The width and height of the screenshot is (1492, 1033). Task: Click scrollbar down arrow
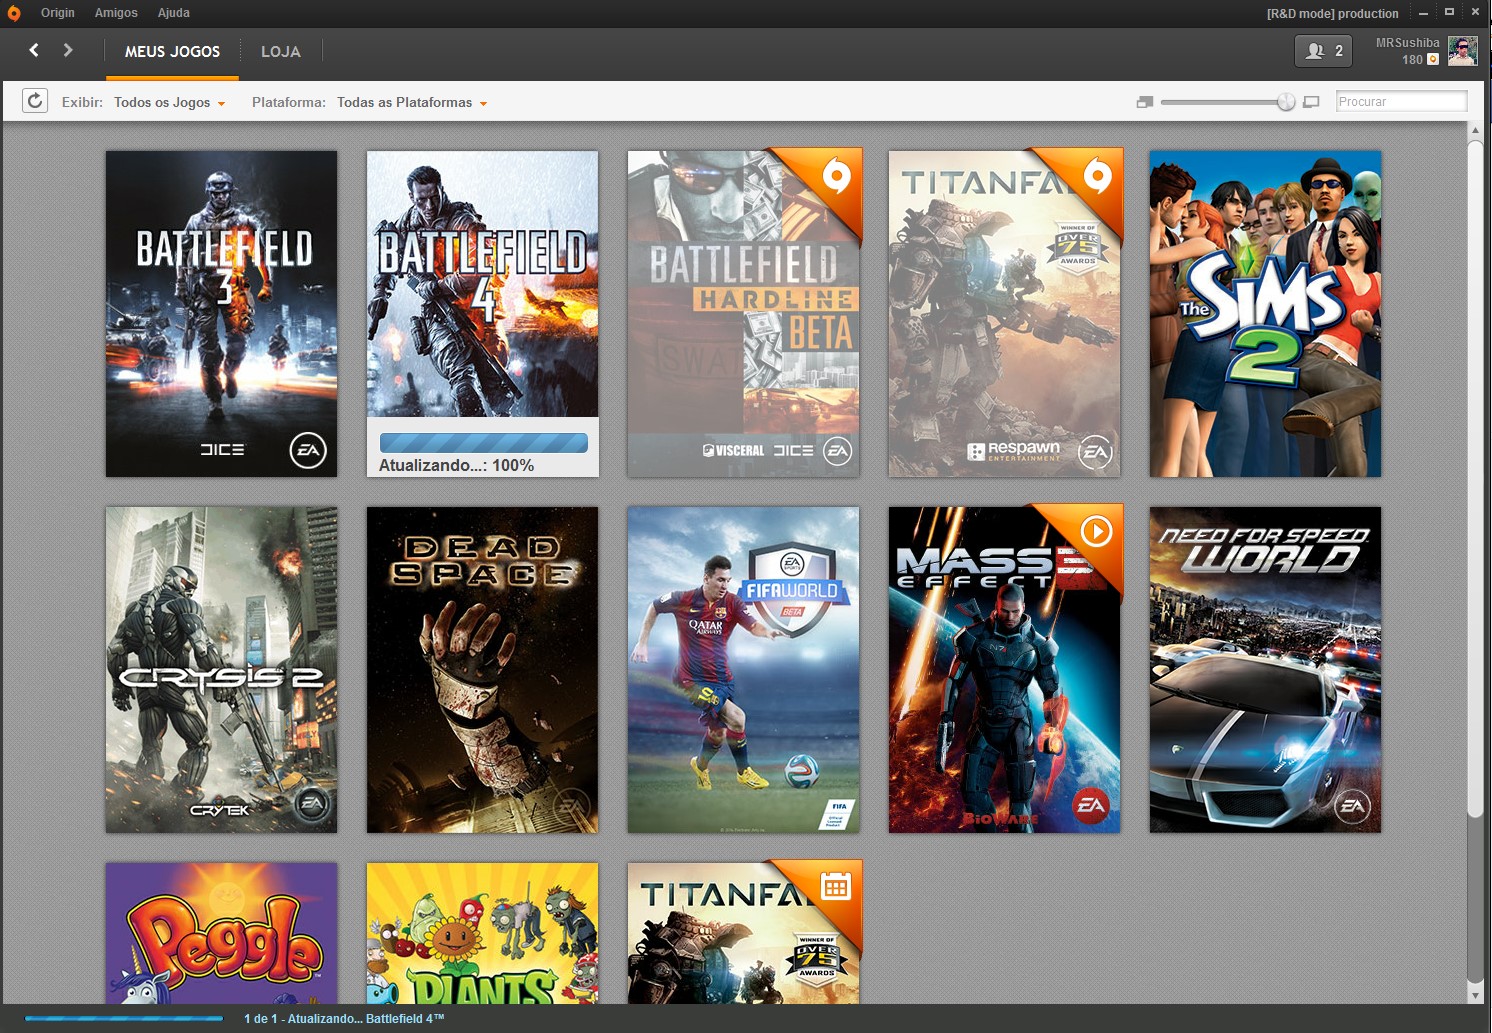1475,996
